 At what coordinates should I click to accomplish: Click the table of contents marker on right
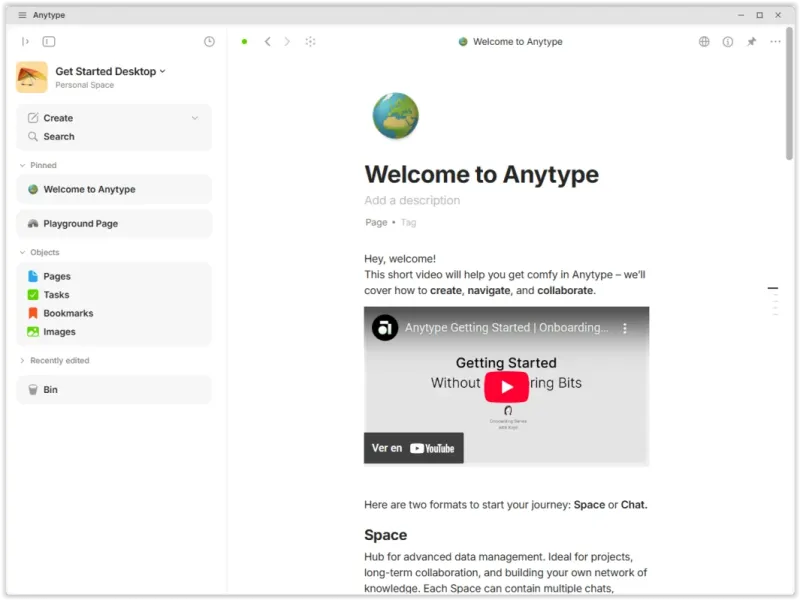773,288
